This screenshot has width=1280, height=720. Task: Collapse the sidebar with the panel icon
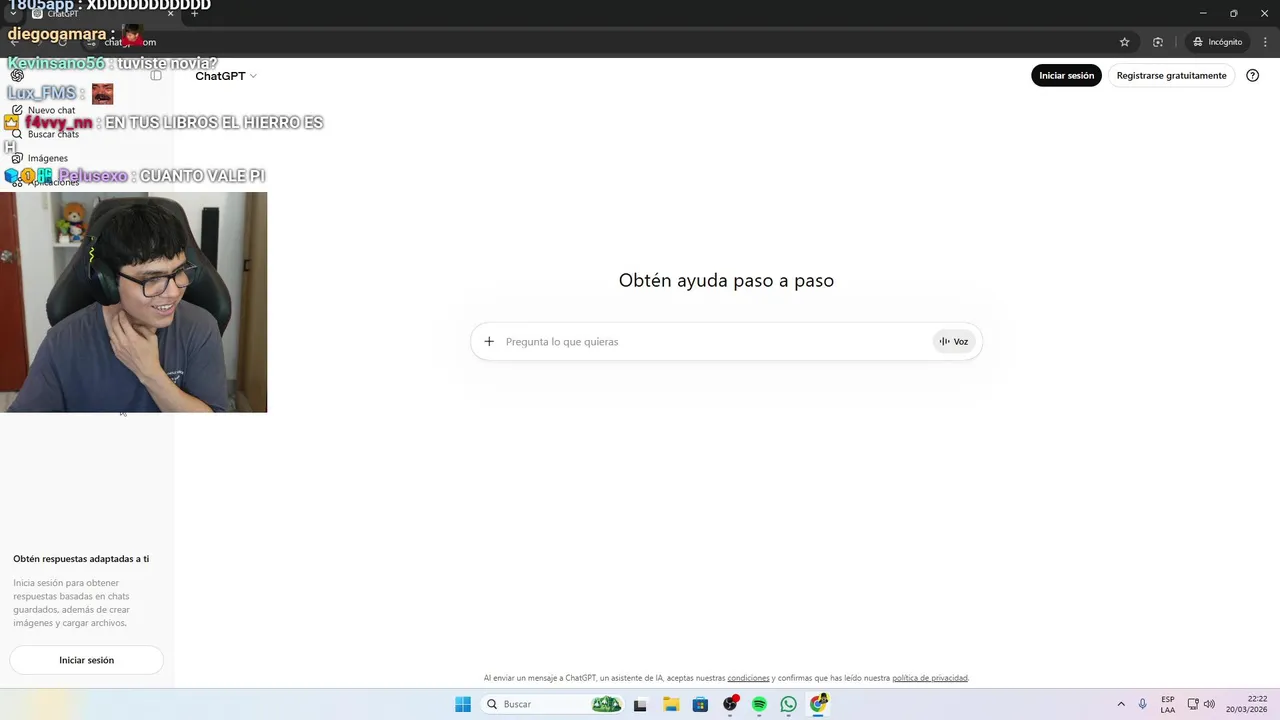pos(156,75)
